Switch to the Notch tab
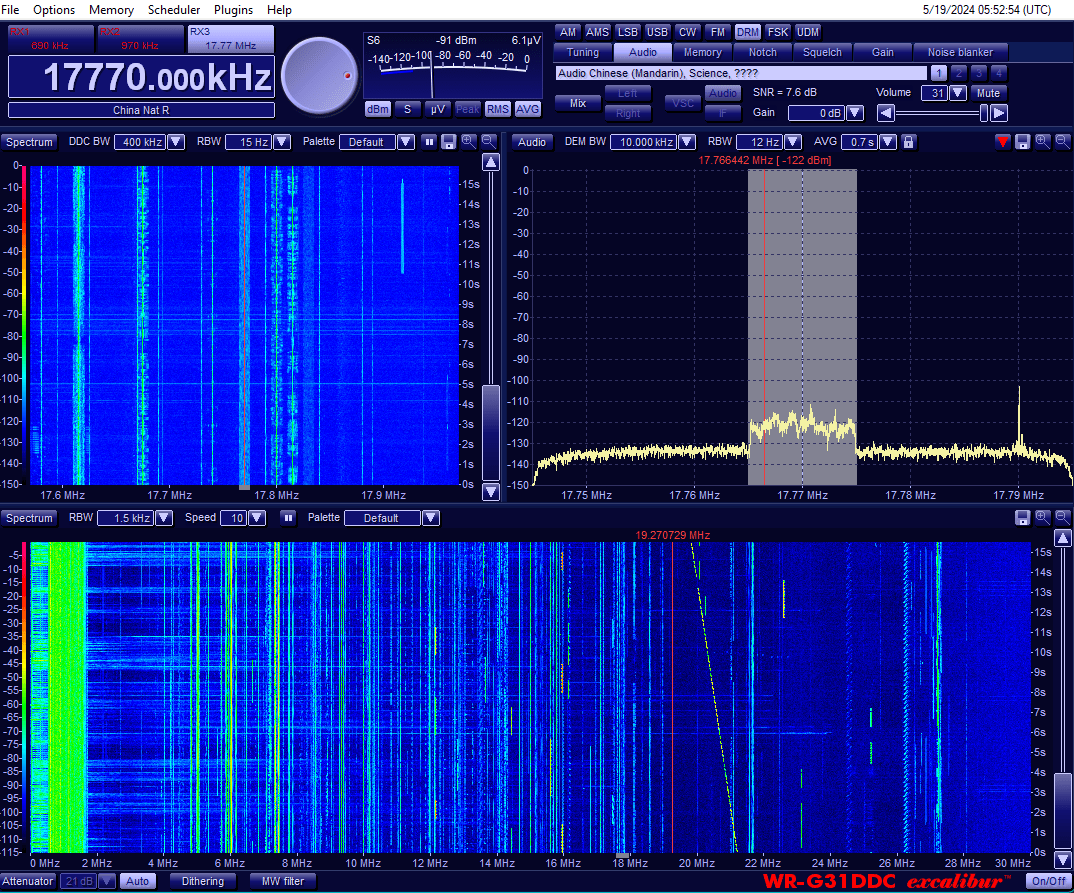The height and width of the screenshot is (893, 1074). 762,52
